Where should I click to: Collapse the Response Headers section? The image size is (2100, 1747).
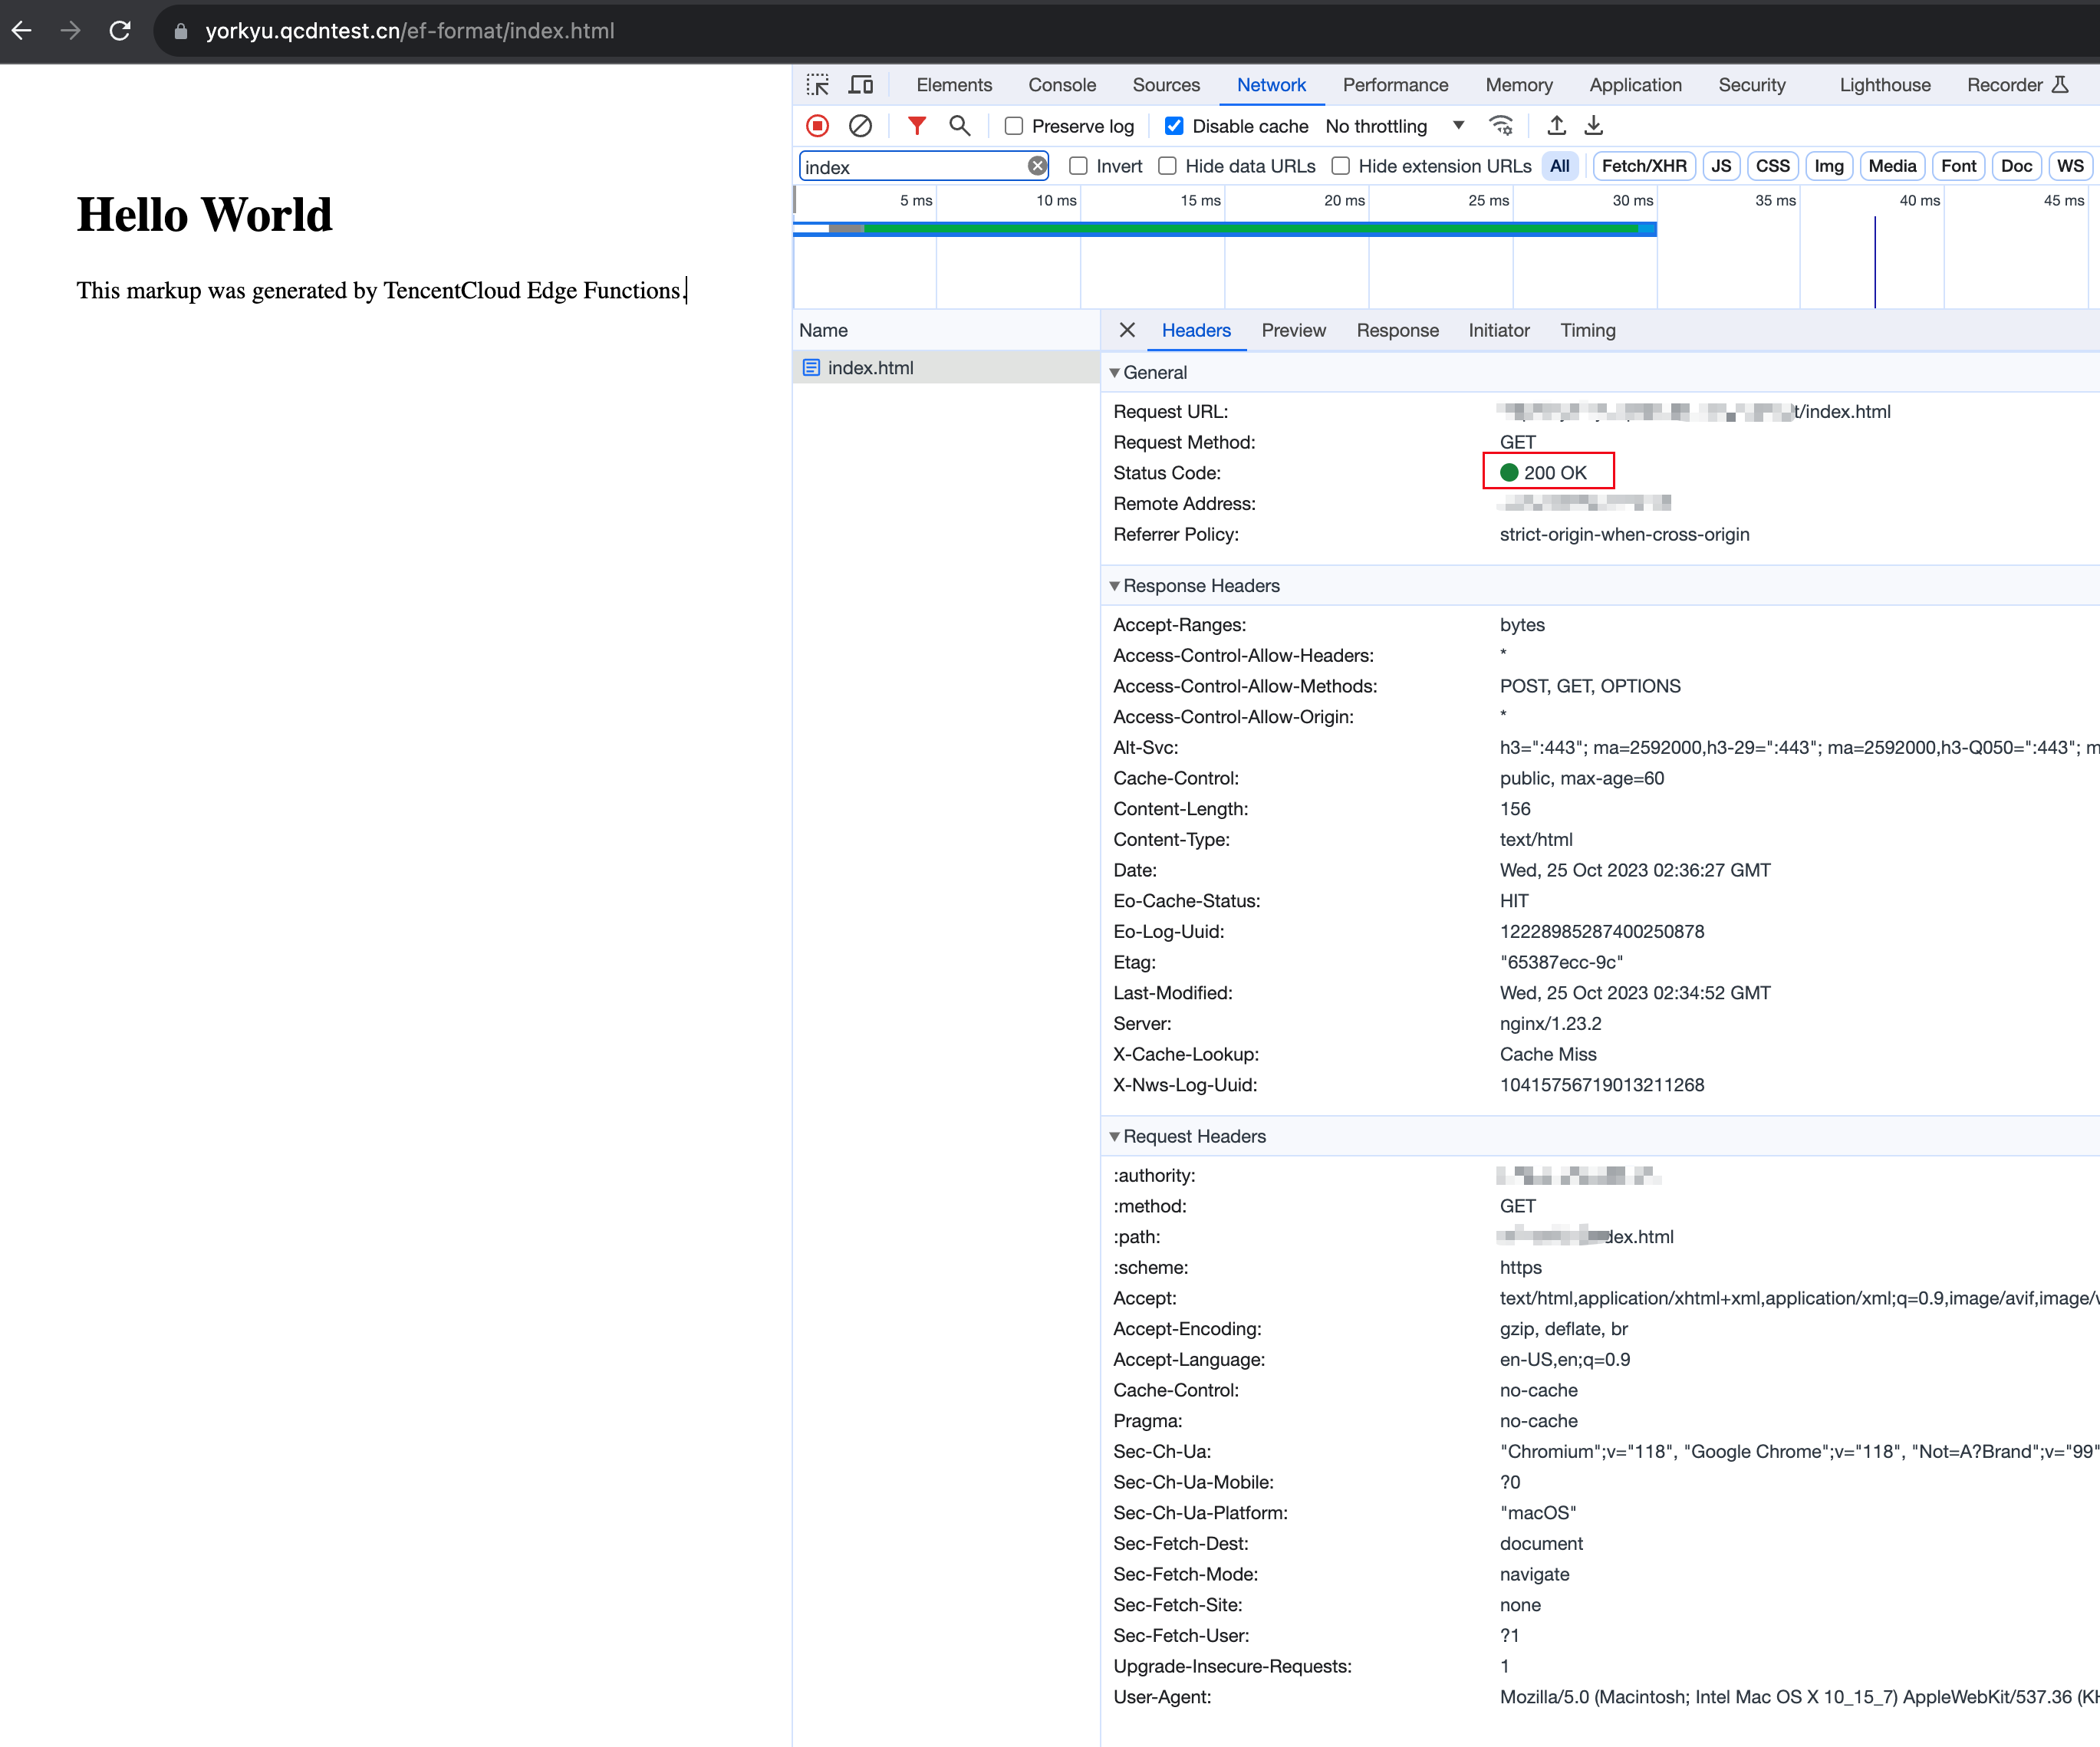tap(1114, 586)
